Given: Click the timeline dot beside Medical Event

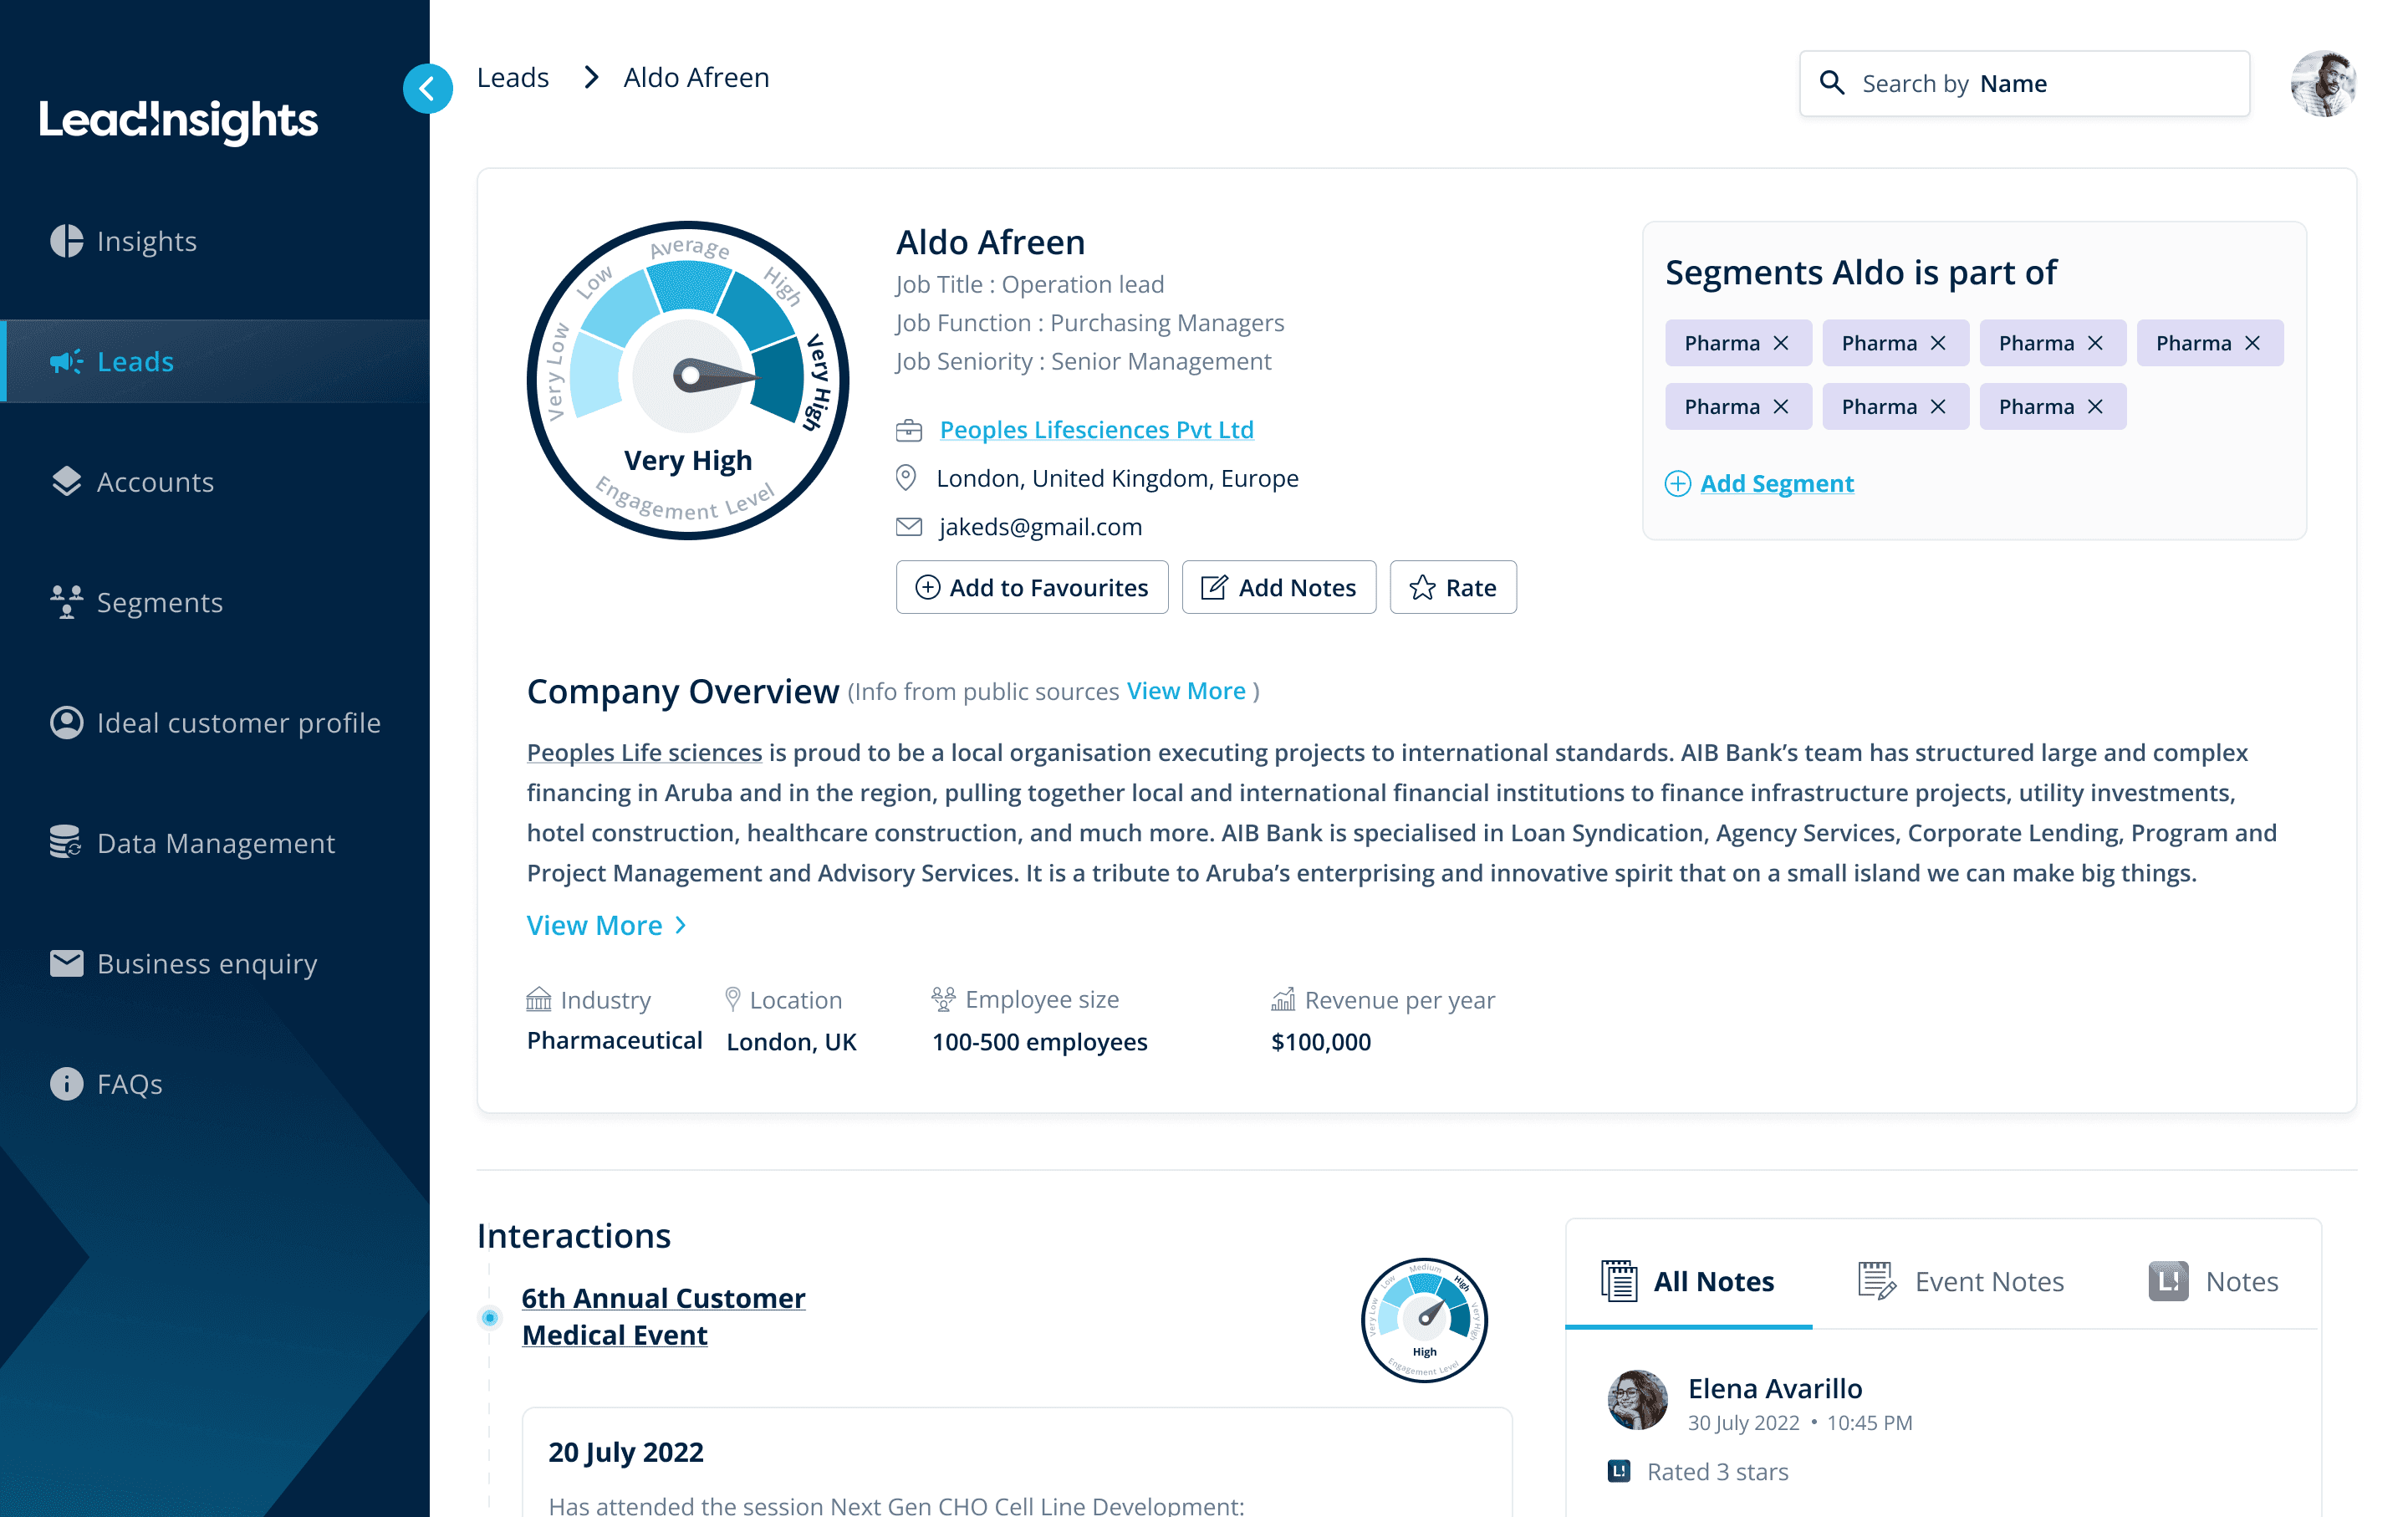Looking at the screenshot, I should pyautogui.click(x=490, y=1317).
